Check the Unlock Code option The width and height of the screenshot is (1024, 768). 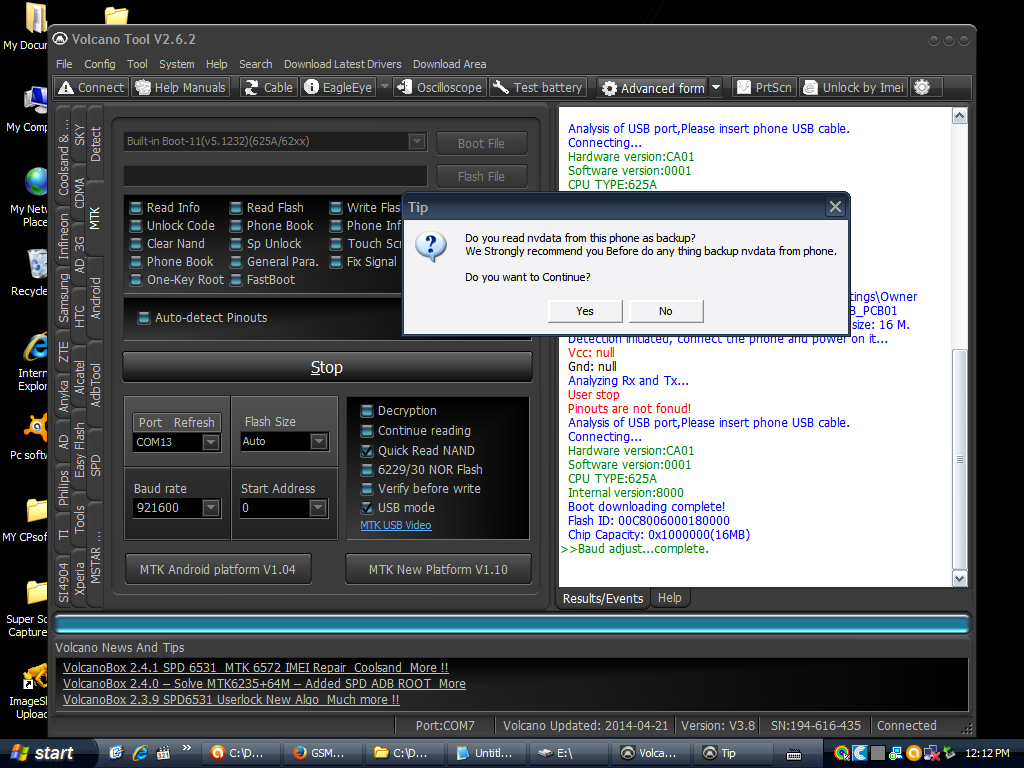[x=136, y=226]
